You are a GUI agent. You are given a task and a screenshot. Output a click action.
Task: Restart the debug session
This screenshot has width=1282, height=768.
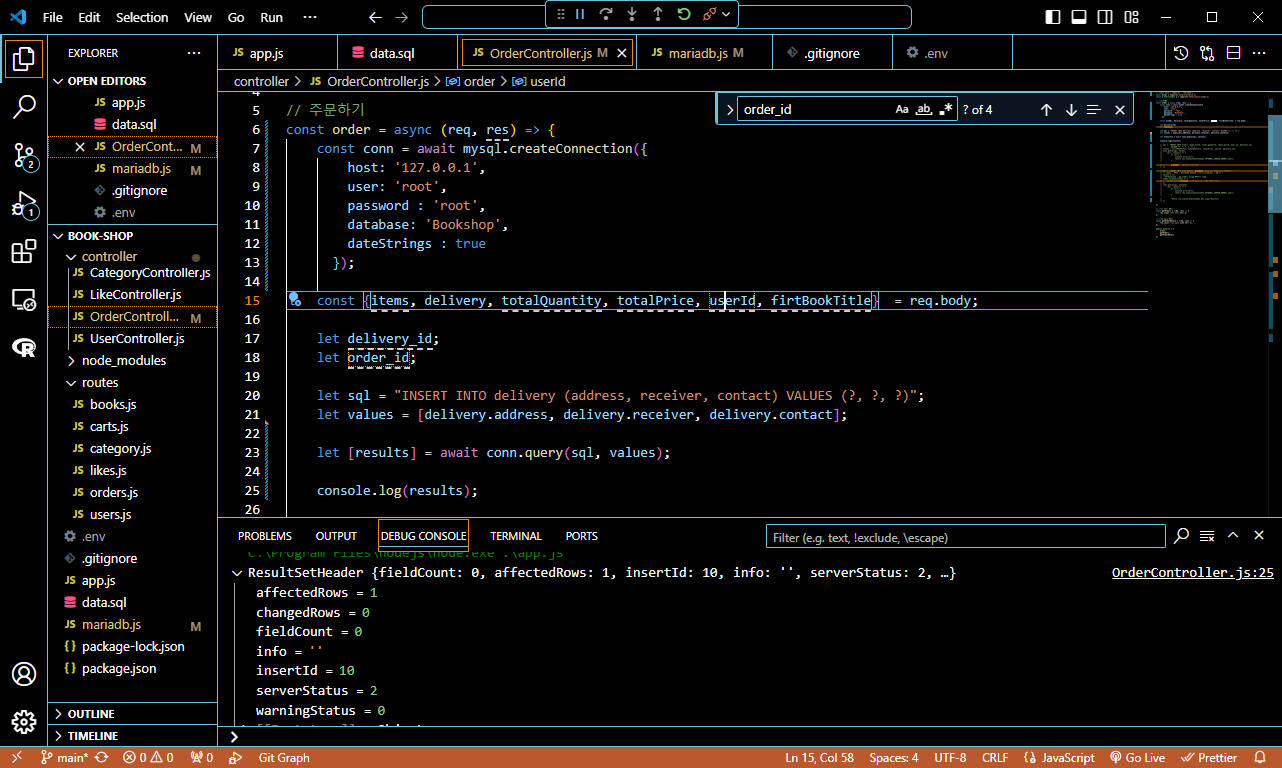684,14
